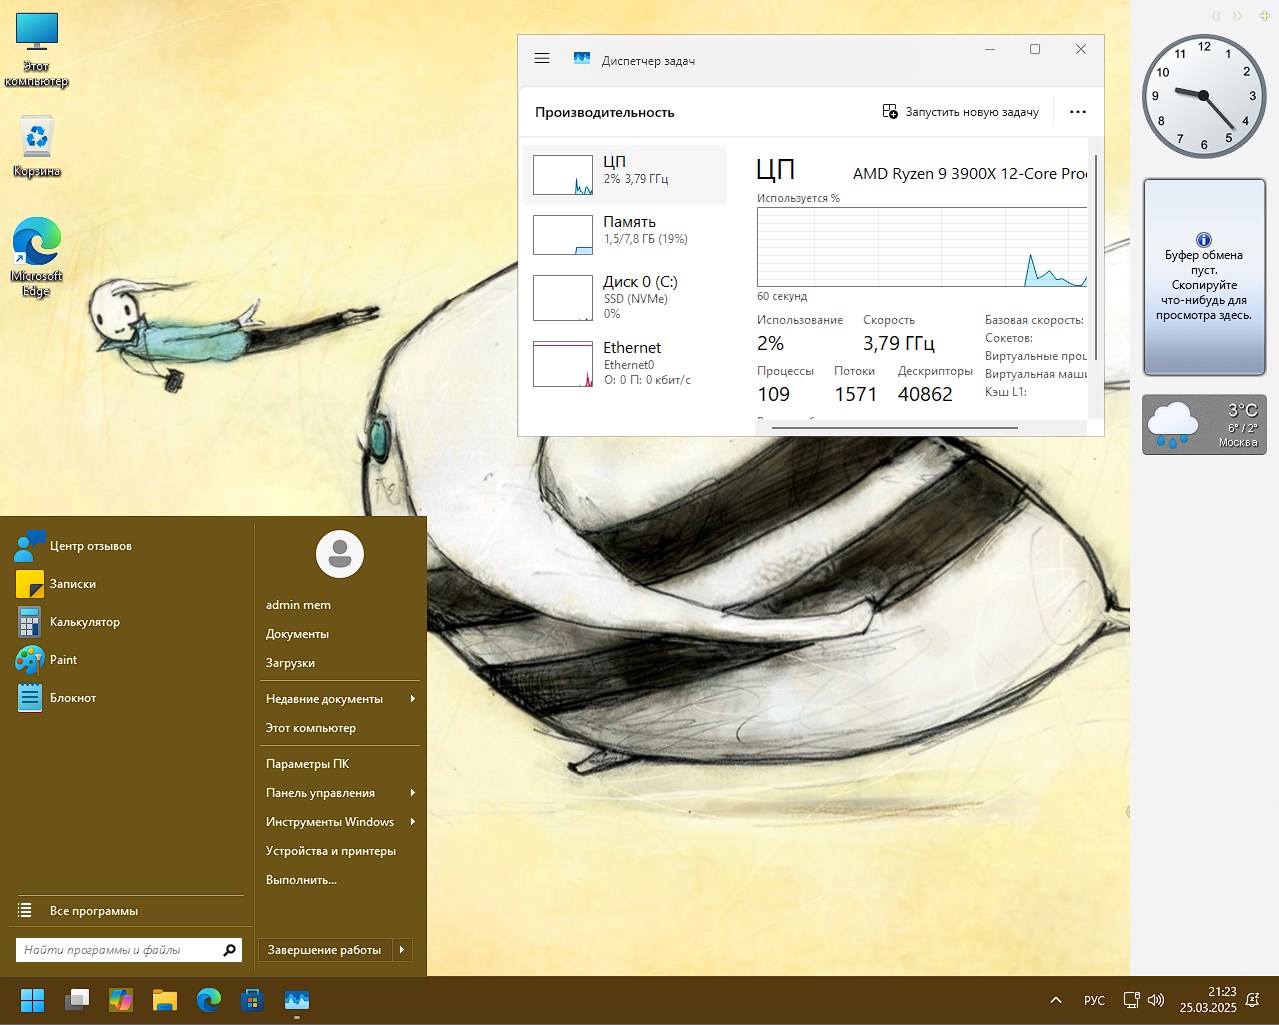Open the shutdown options arrow

(x=402, y=950)
